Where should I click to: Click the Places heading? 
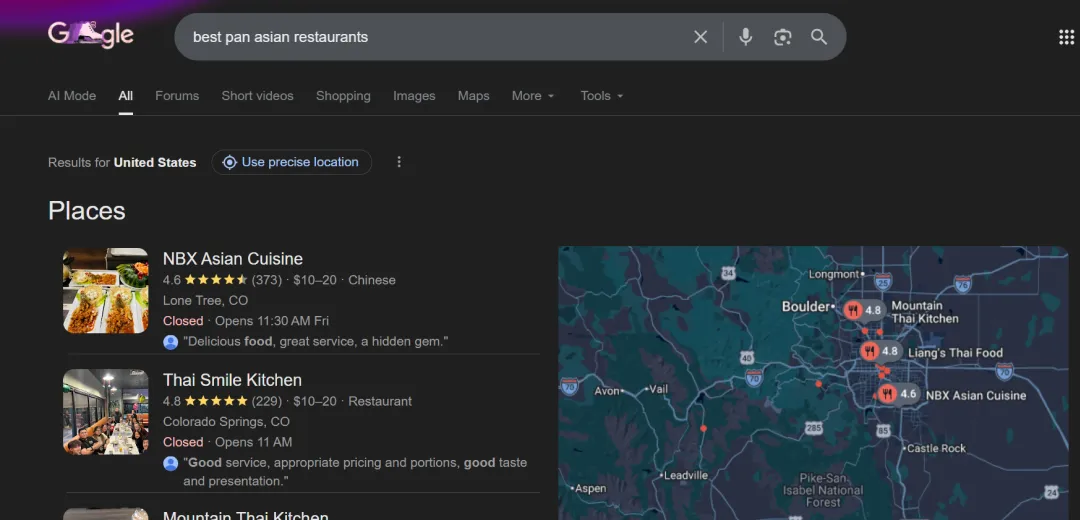click(87, 211)
